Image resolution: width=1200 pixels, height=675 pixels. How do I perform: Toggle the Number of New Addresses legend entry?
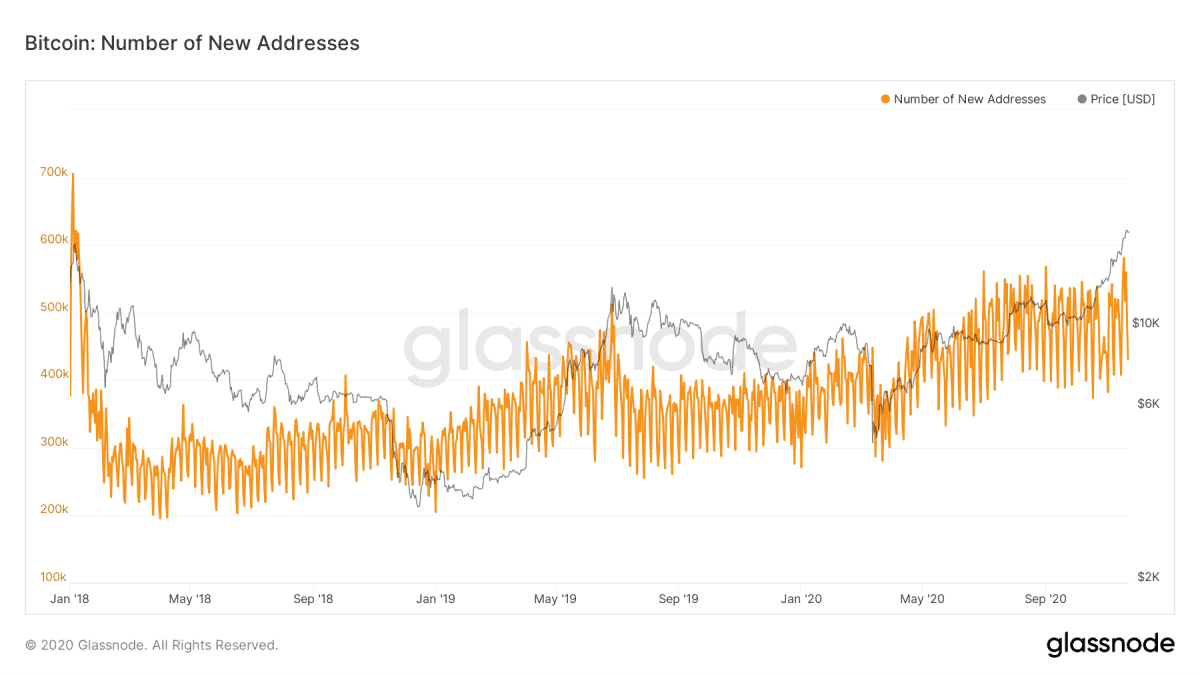pyautogui.click(x=963, y=99)
